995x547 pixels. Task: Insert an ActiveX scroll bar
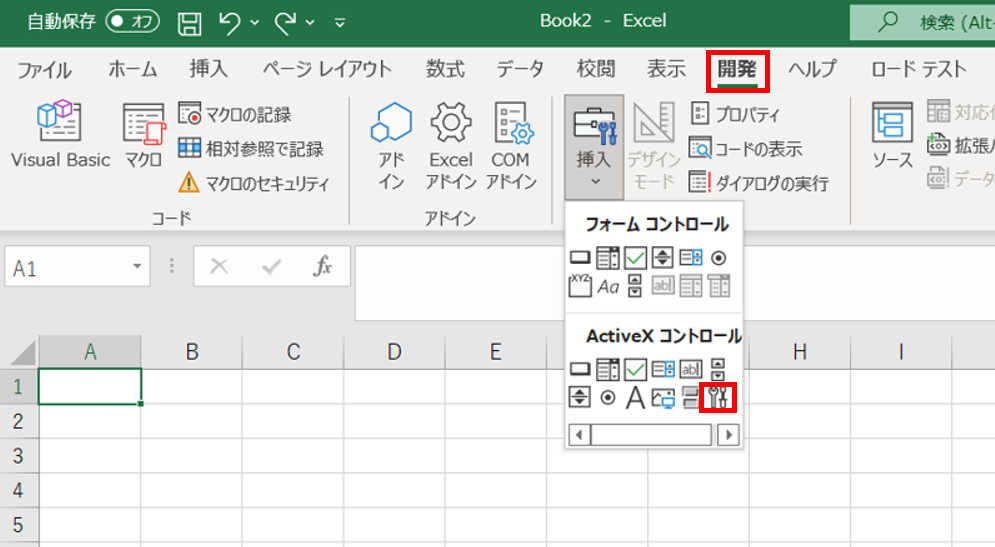coord(718,369)
